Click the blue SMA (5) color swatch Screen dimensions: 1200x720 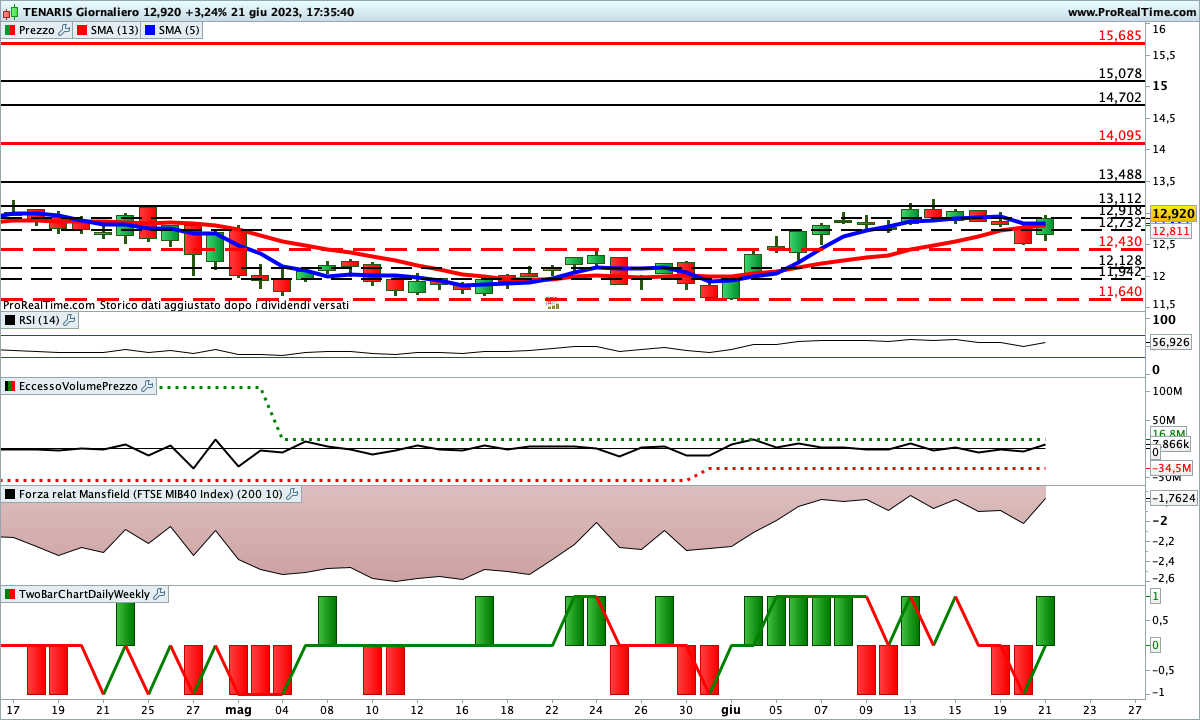[x=150, y=30]
